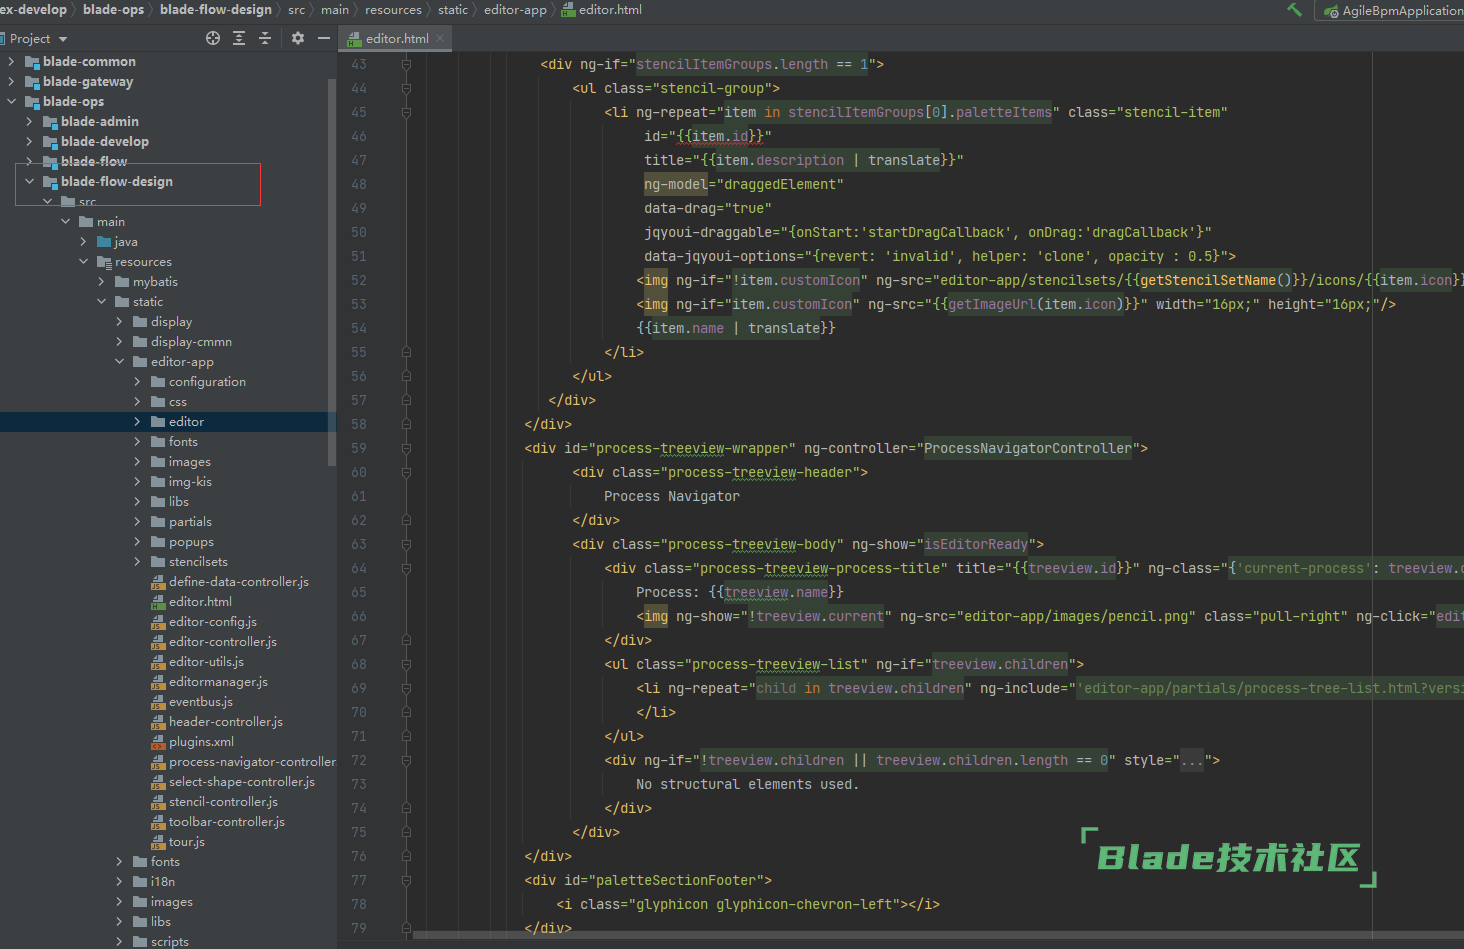Expand folded style value on line 72

[x=1191, y=760]
